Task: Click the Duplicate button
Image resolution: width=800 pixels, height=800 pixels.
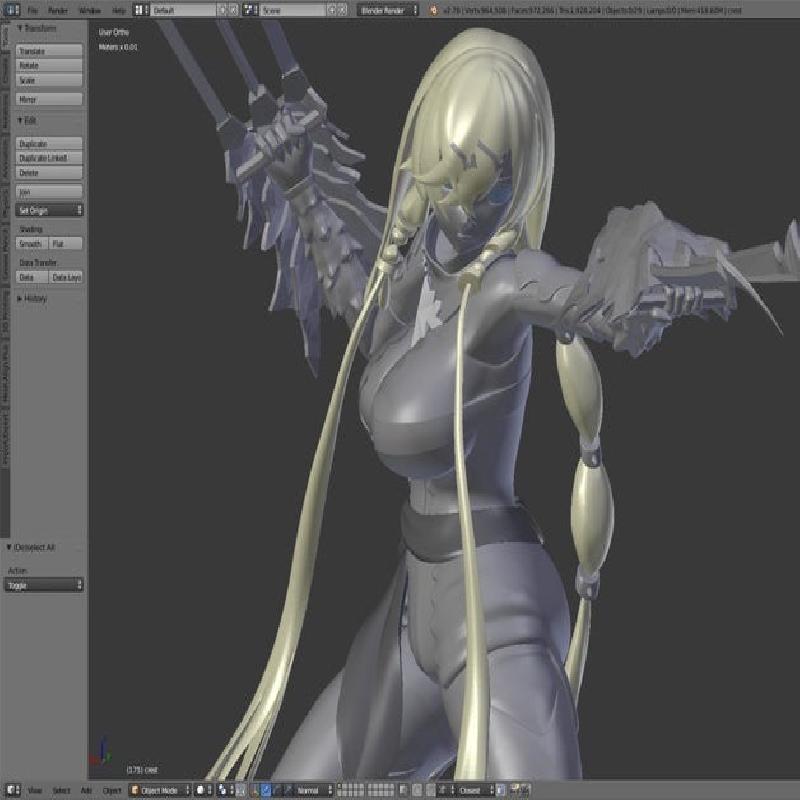Action: click(x=49, y=143)
